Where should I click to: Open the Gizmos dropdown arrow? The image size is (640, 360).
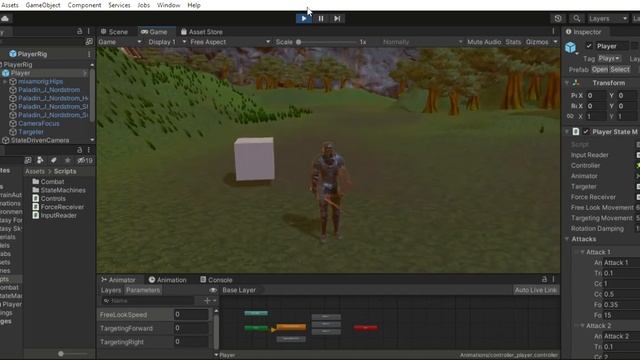point(555,42)
